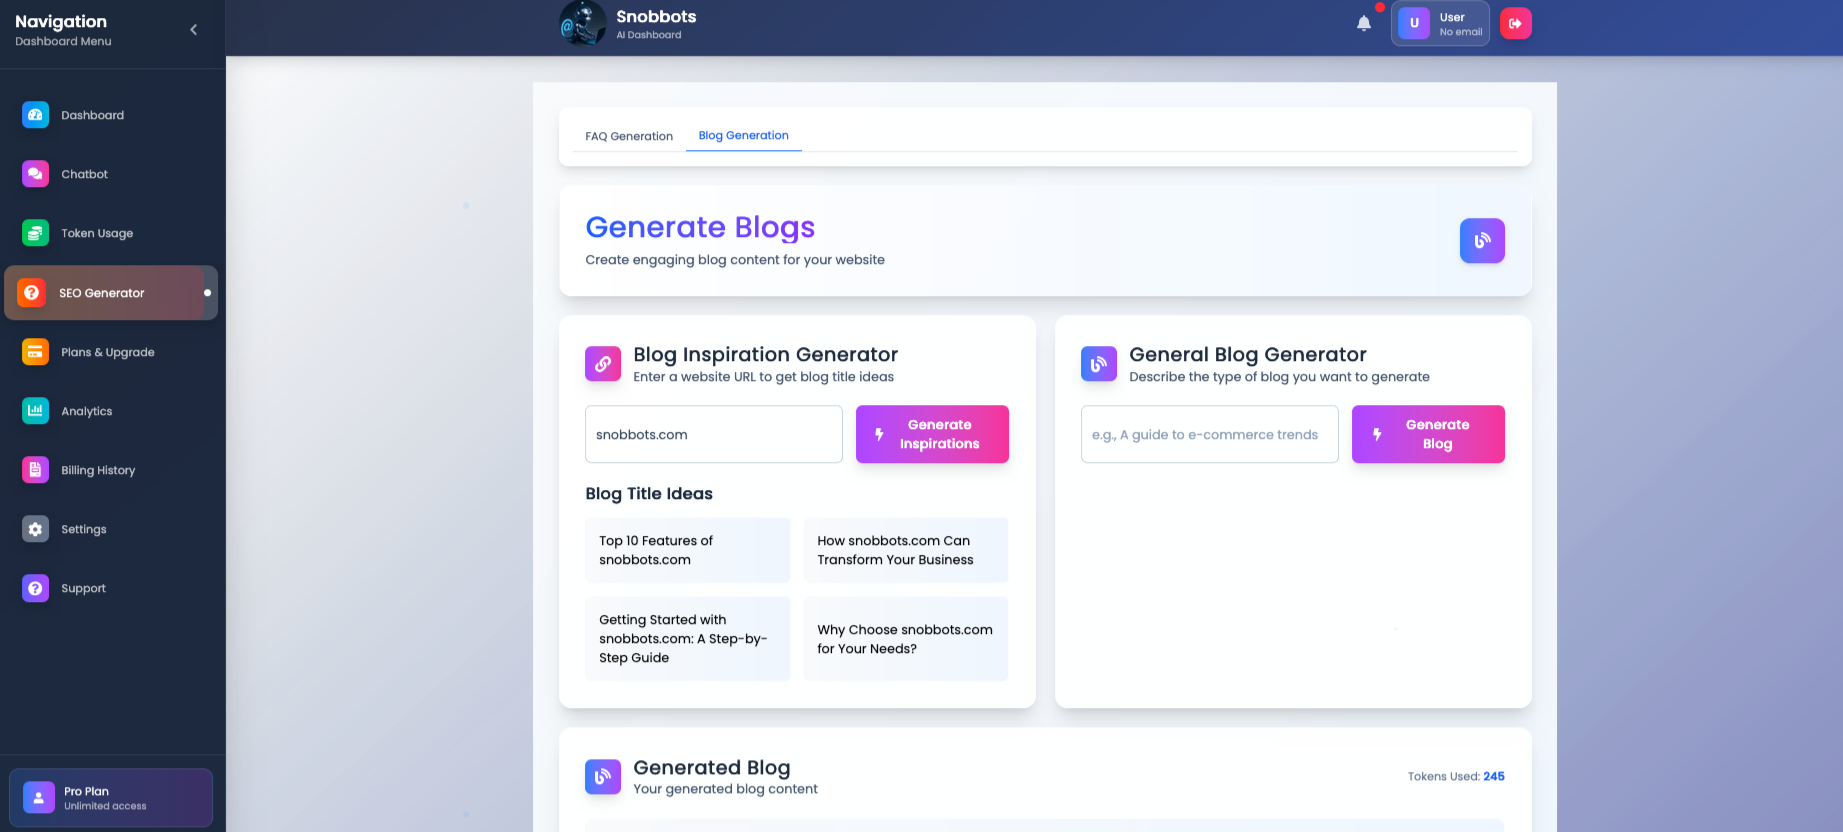Click the red logout icon
Image resolution: width=1843 pixels, height=832 pixels.
(x=1515, y=23)
